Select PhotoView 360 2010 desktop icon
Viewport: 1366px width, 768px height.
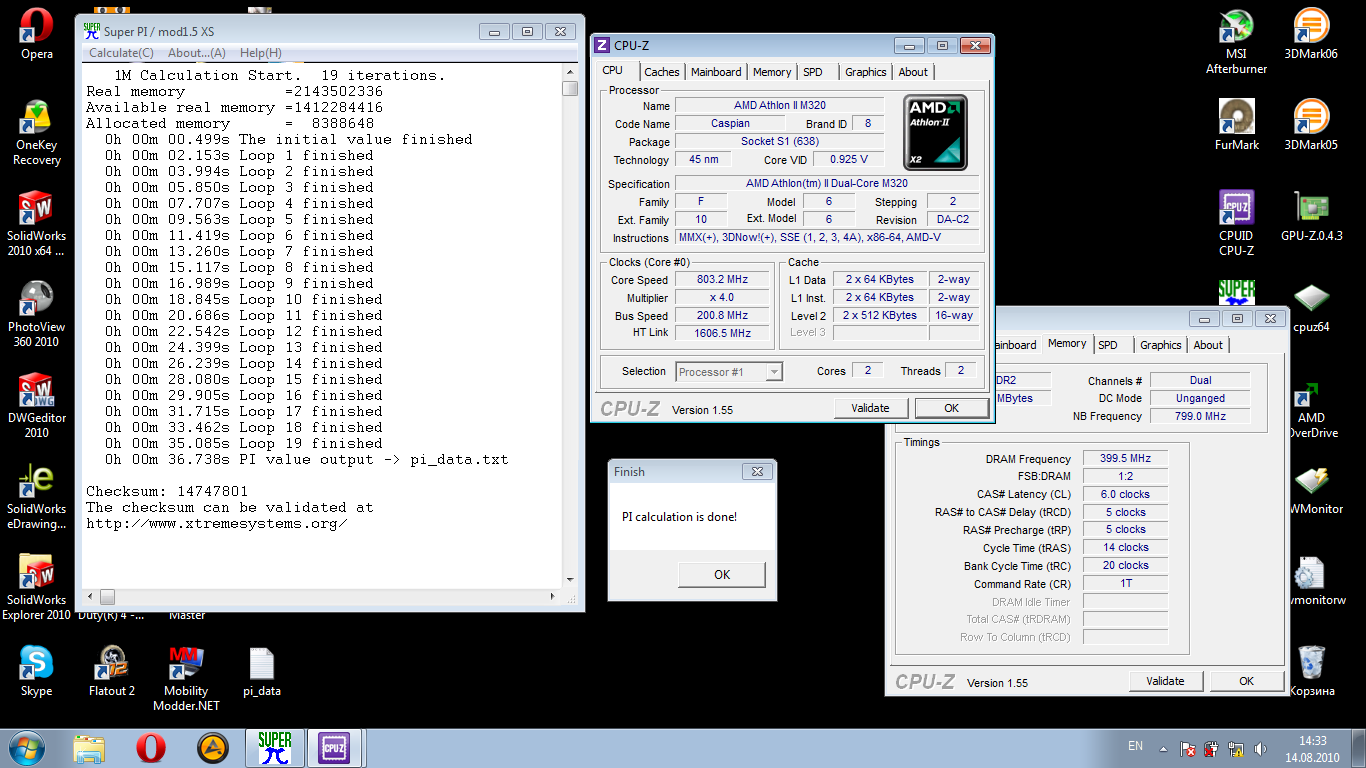tap(37, 314)
